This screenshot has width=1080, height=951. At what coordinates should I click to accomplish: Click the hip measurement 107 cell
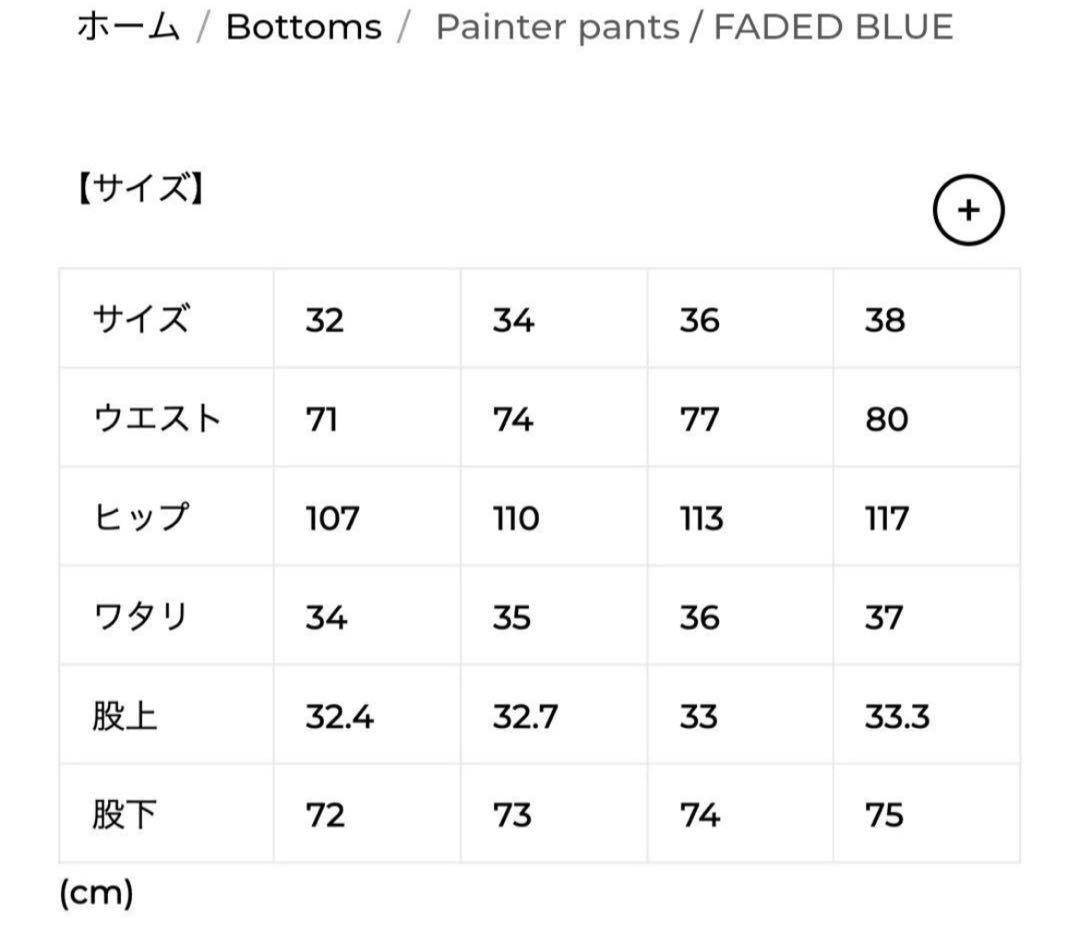pyautogui.click(x=330, y=516)
